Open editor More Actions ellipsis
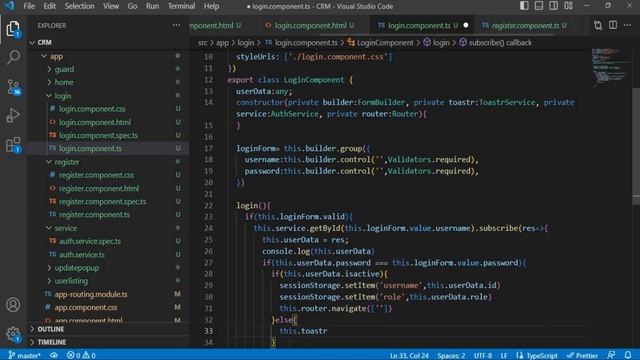Image resolution: width=640 pixels, height=360 pixels. tap(627, 25)
